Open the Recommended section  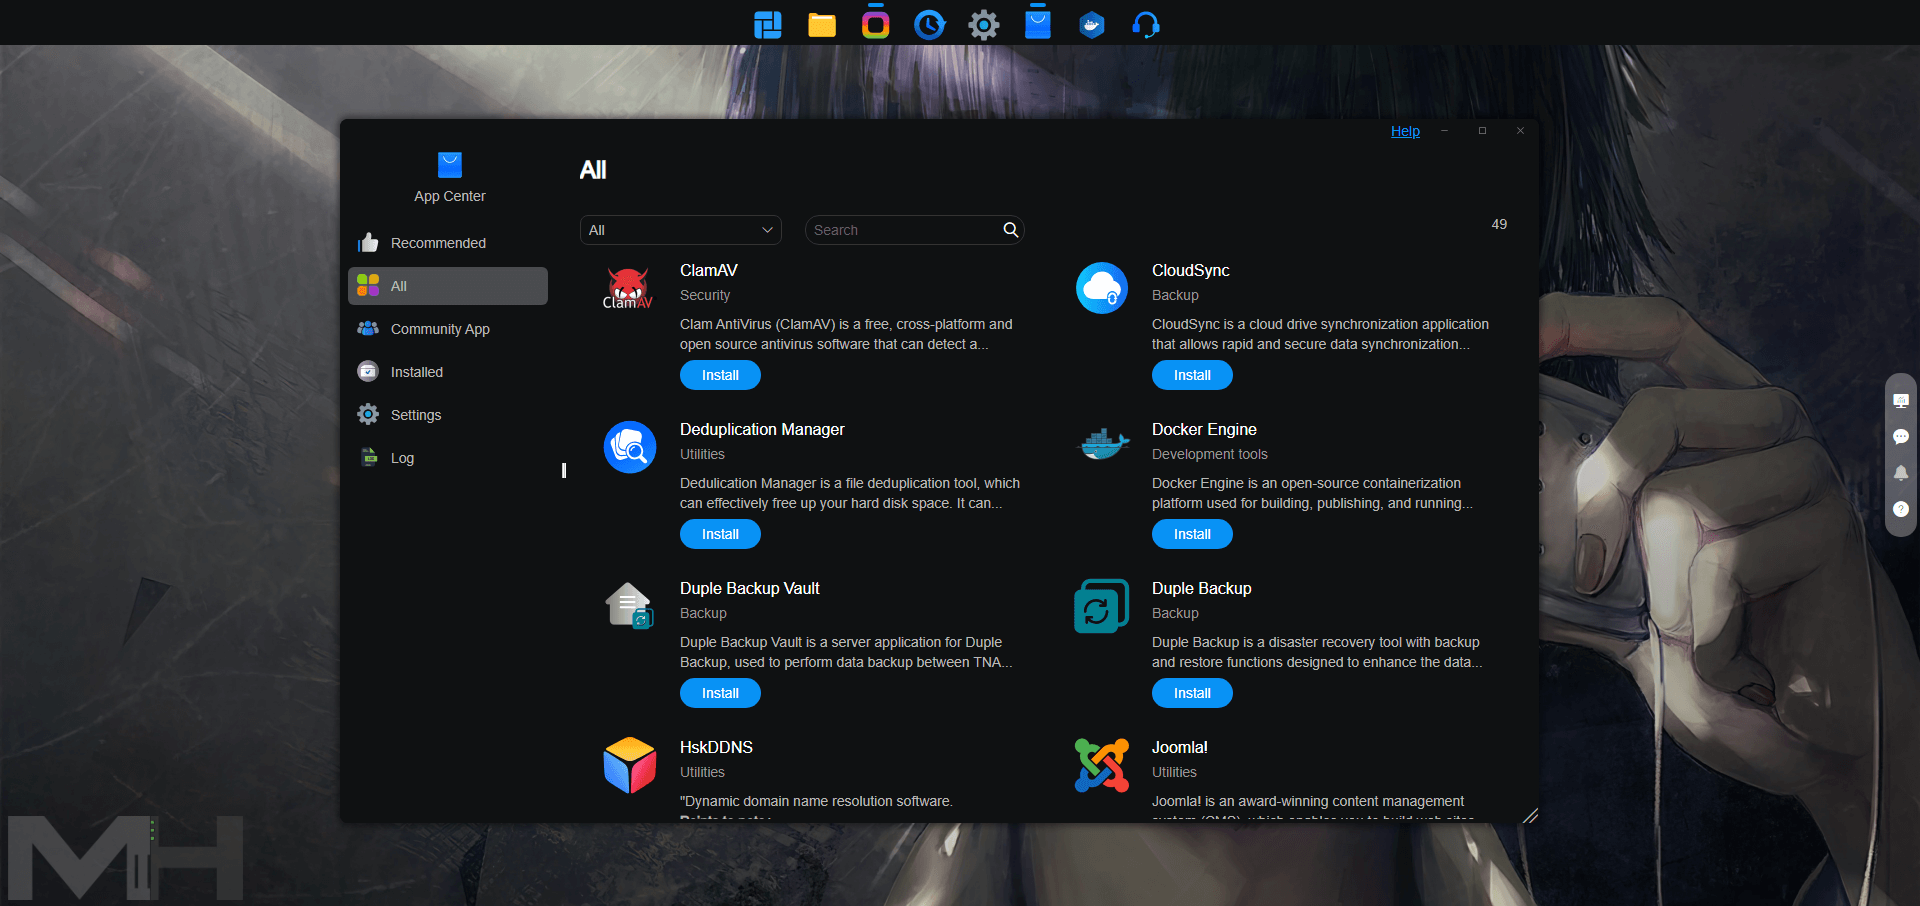click(448, 243)
